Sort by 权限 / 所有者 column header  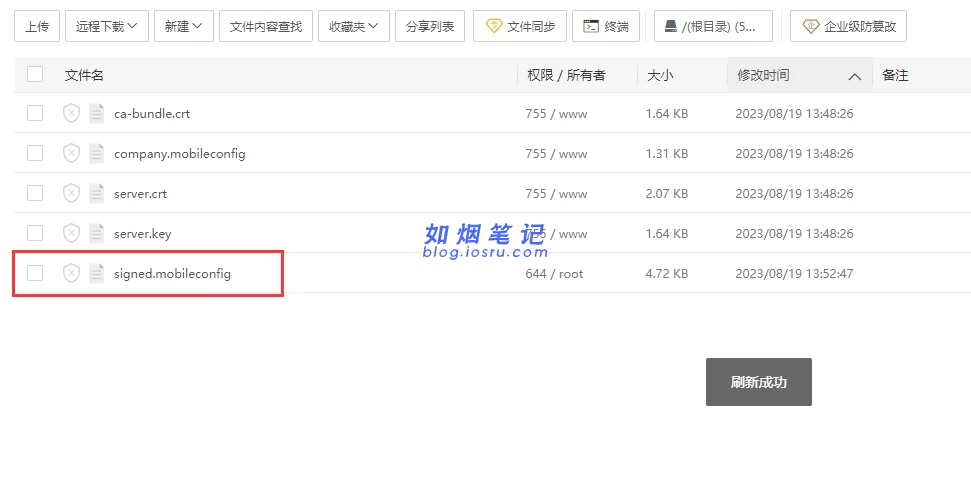566,76
